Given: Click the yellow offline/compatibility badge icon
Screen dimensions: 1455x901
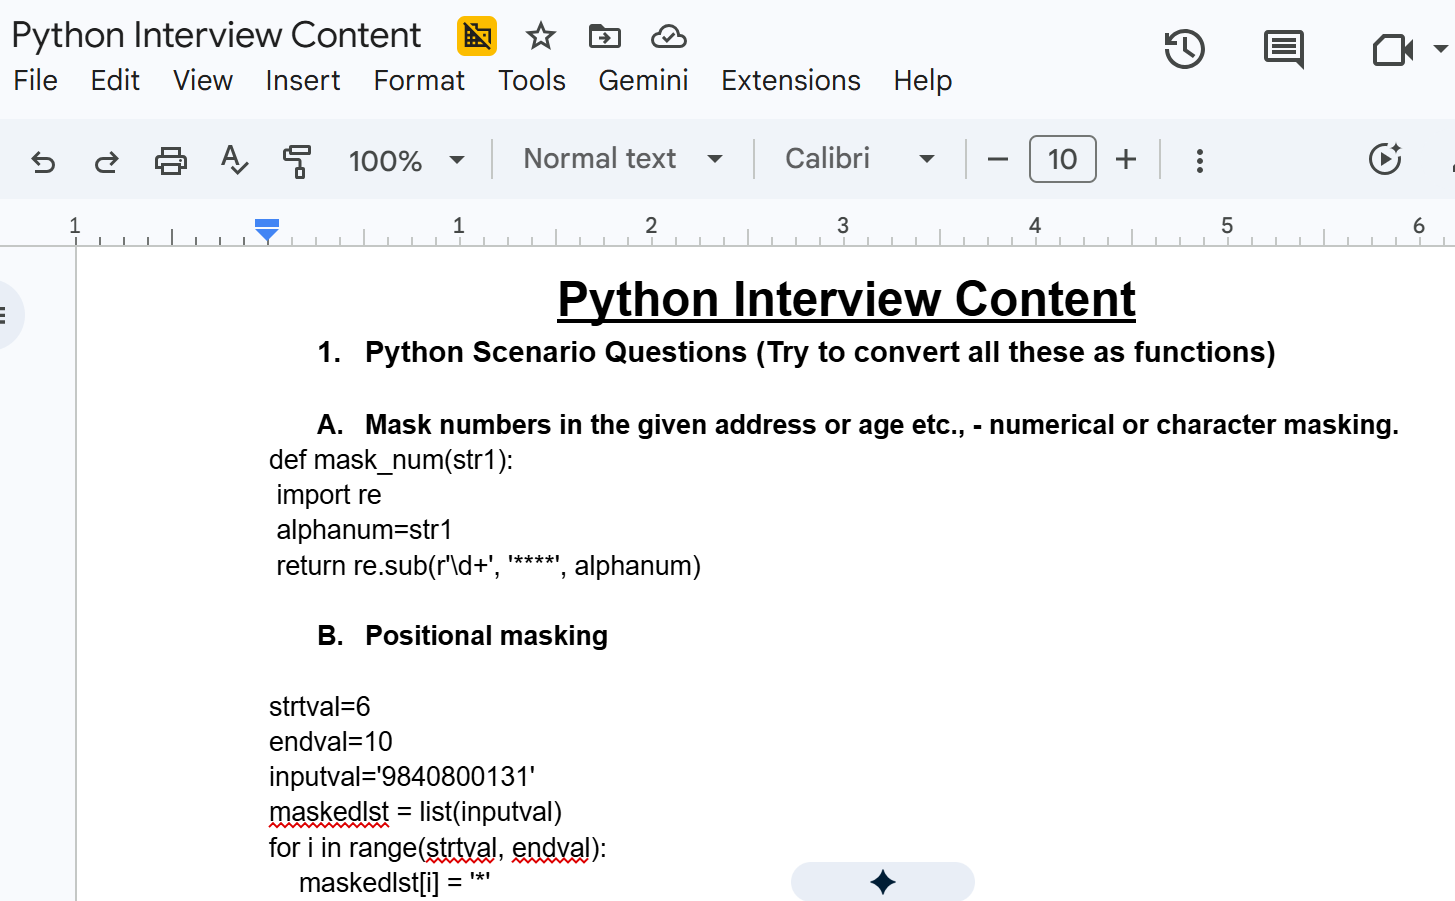Looking at the screenshot, I should pyautogui.click(x=477, y=36).
